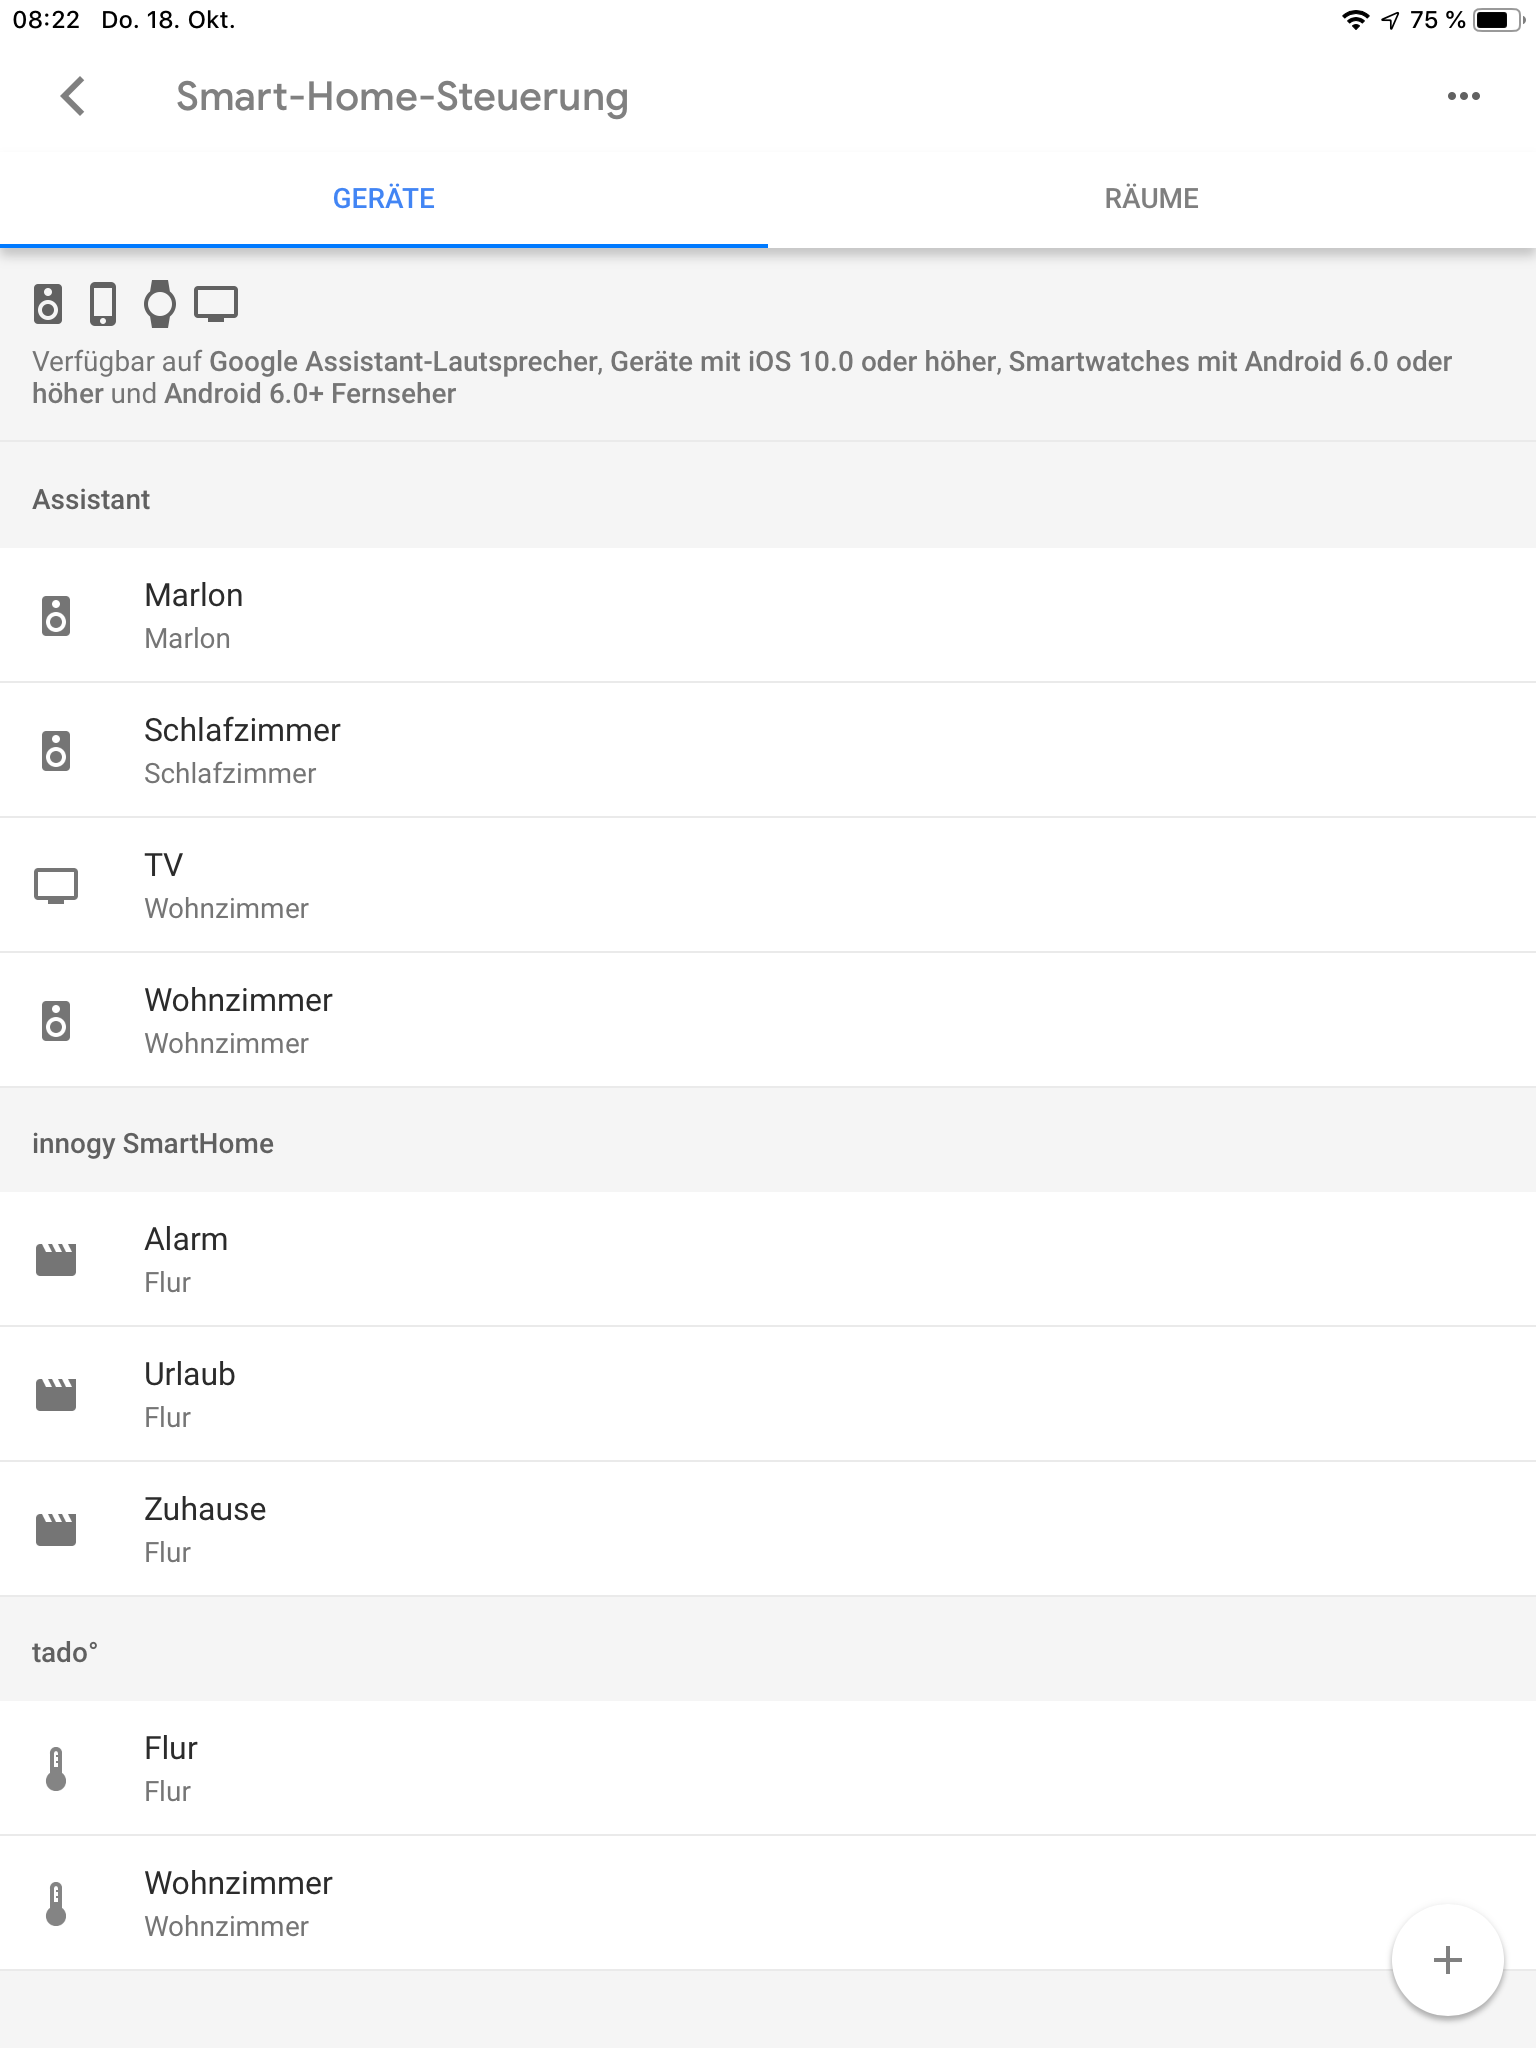The image size is (1536, 2048).
Task: Tap the back arrow in header
Action: tap(73, 97)
